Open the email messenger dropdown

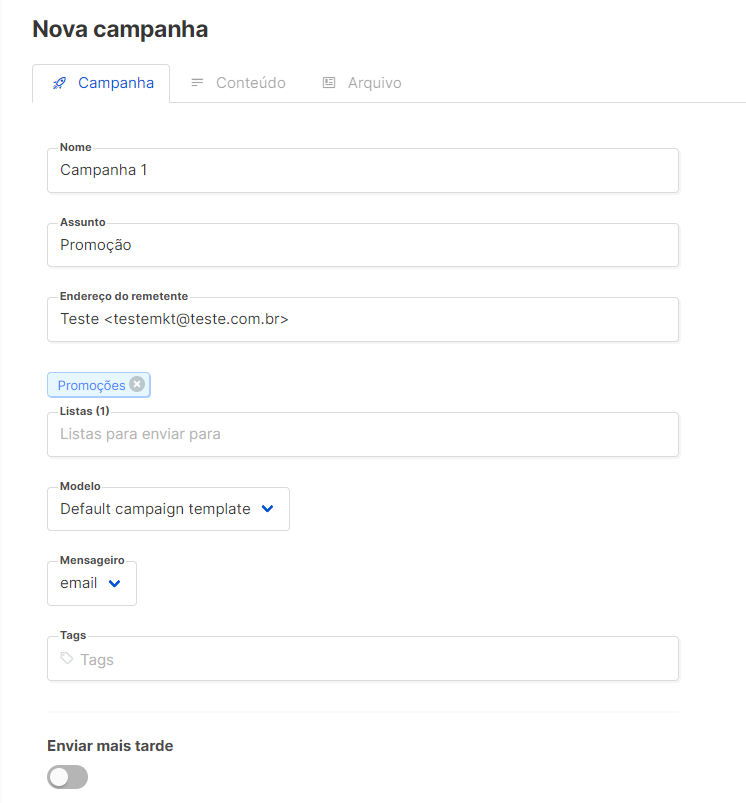coord(79,583)
